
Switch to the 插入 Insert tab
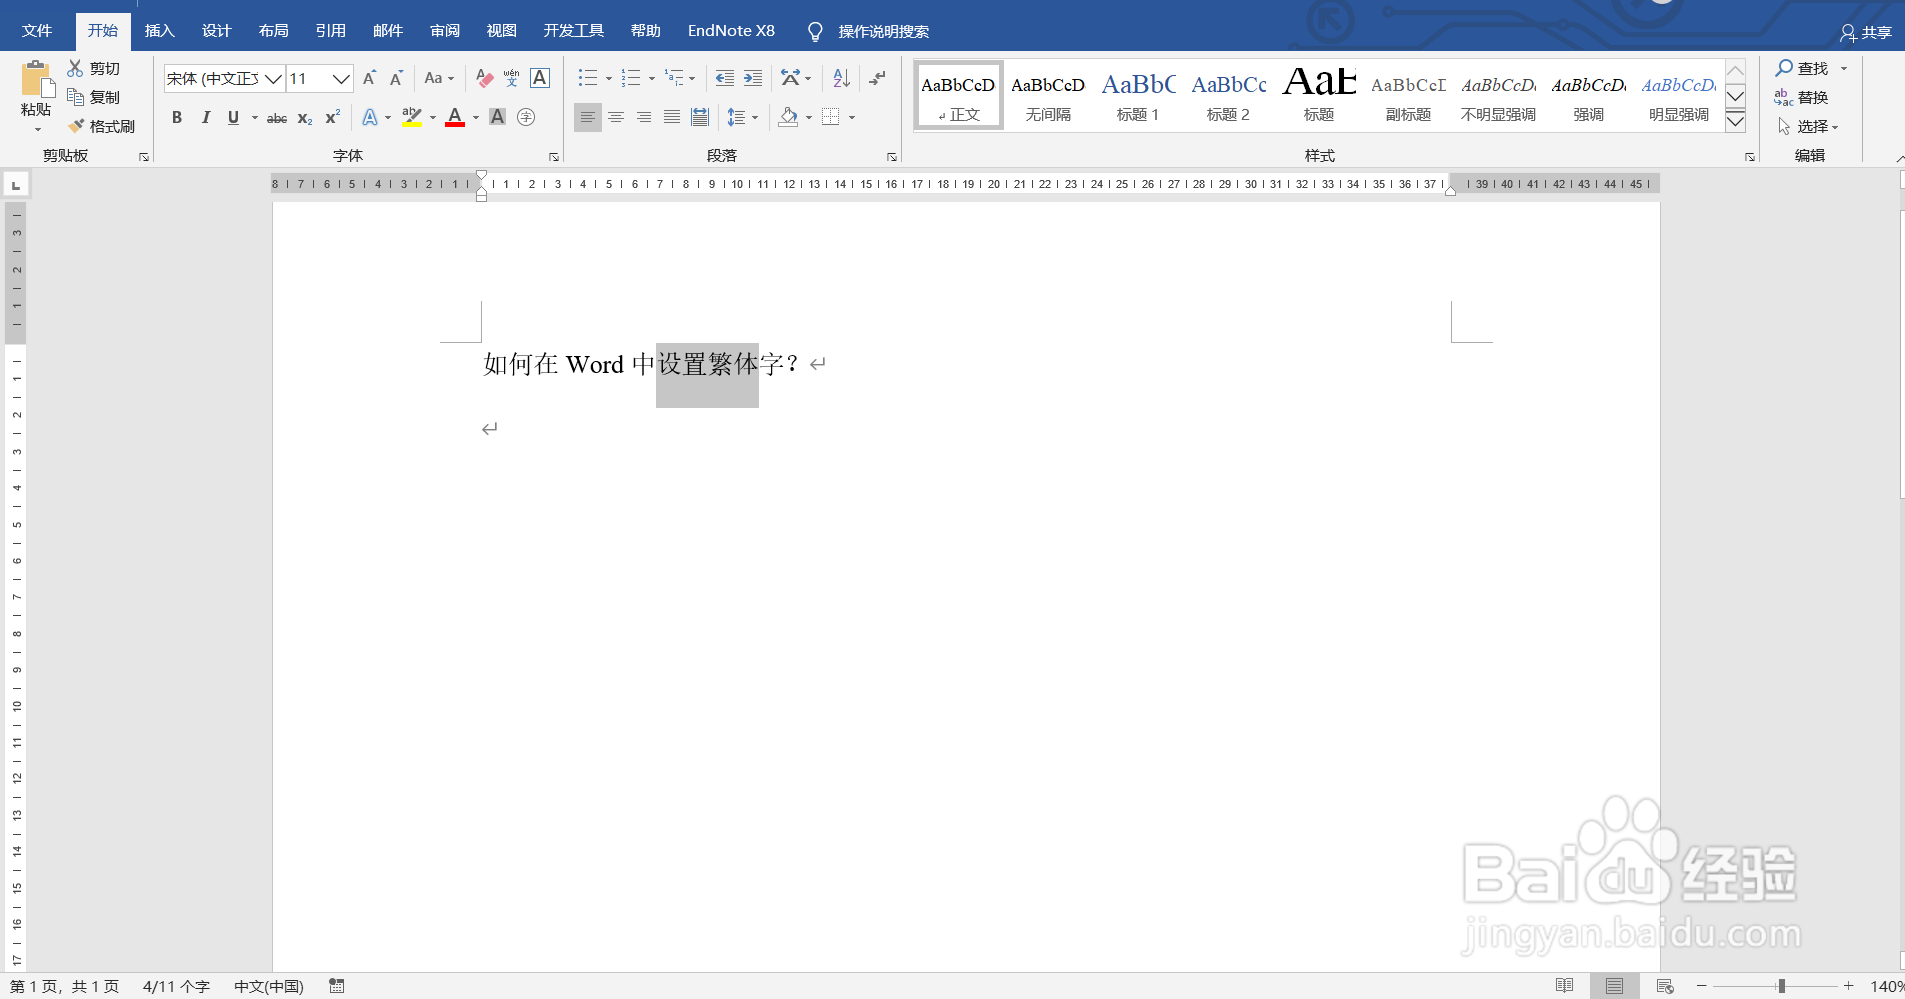[x=159, y=31]
